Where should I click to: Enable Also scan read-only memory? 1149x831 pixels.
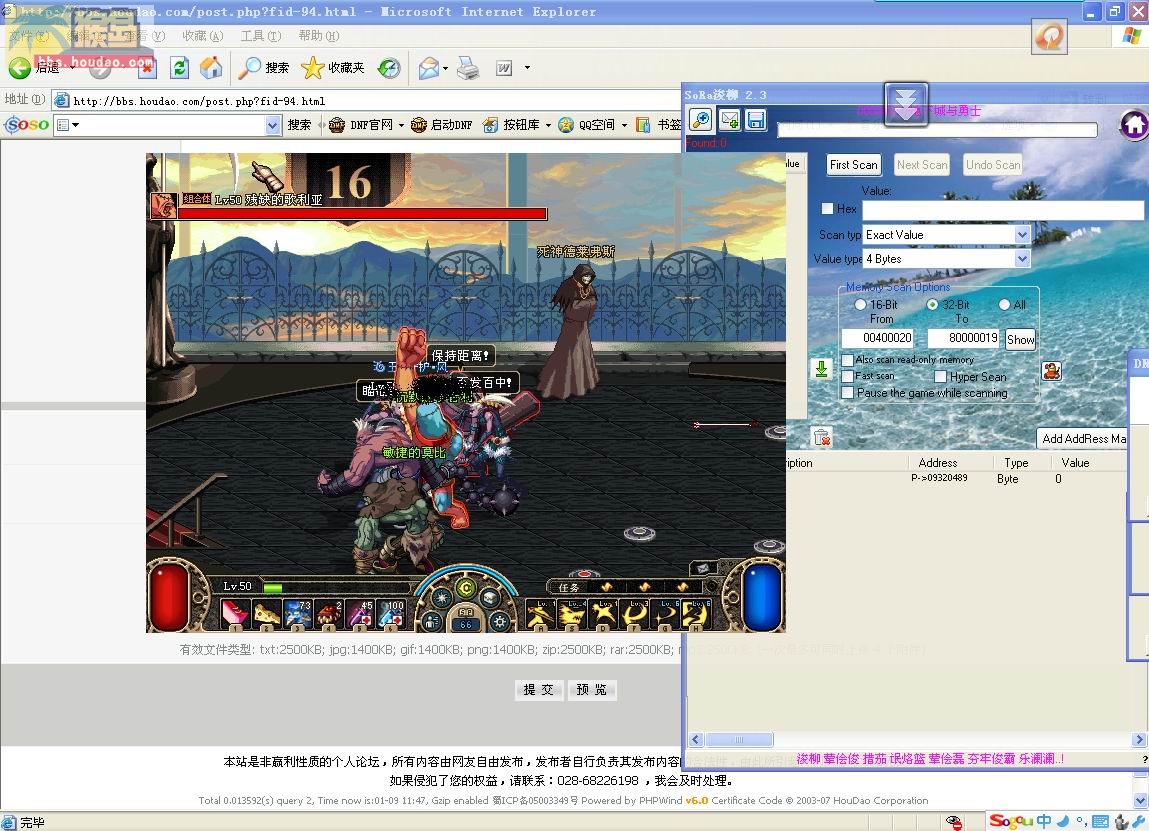848,360
